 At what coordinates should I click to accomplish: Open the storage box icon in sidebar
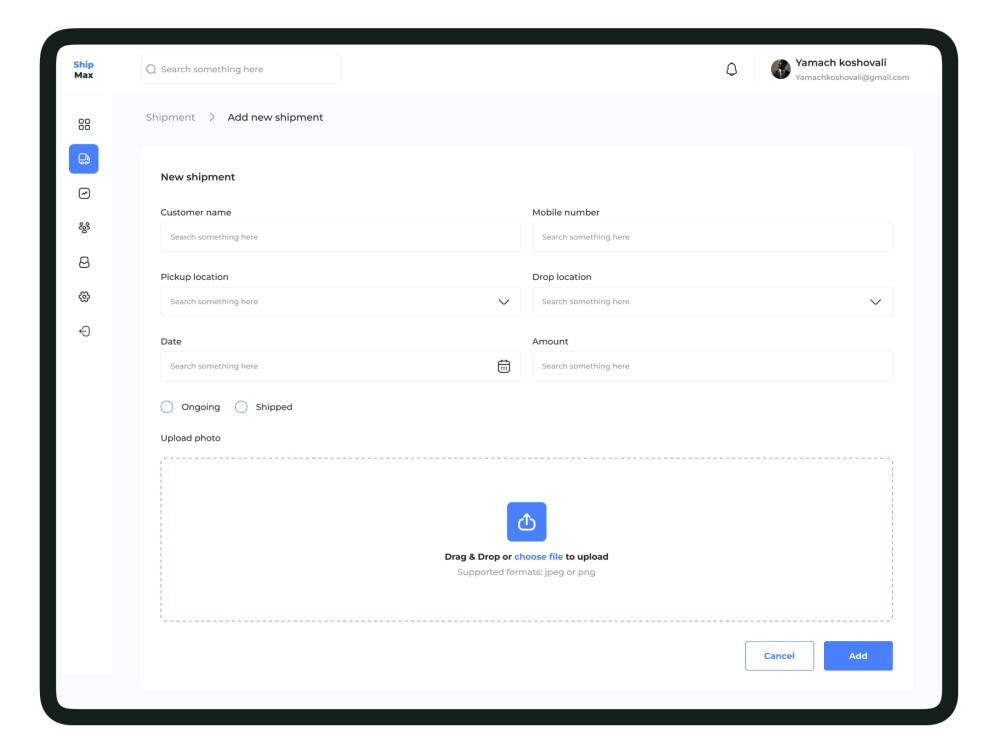[84, 262]
